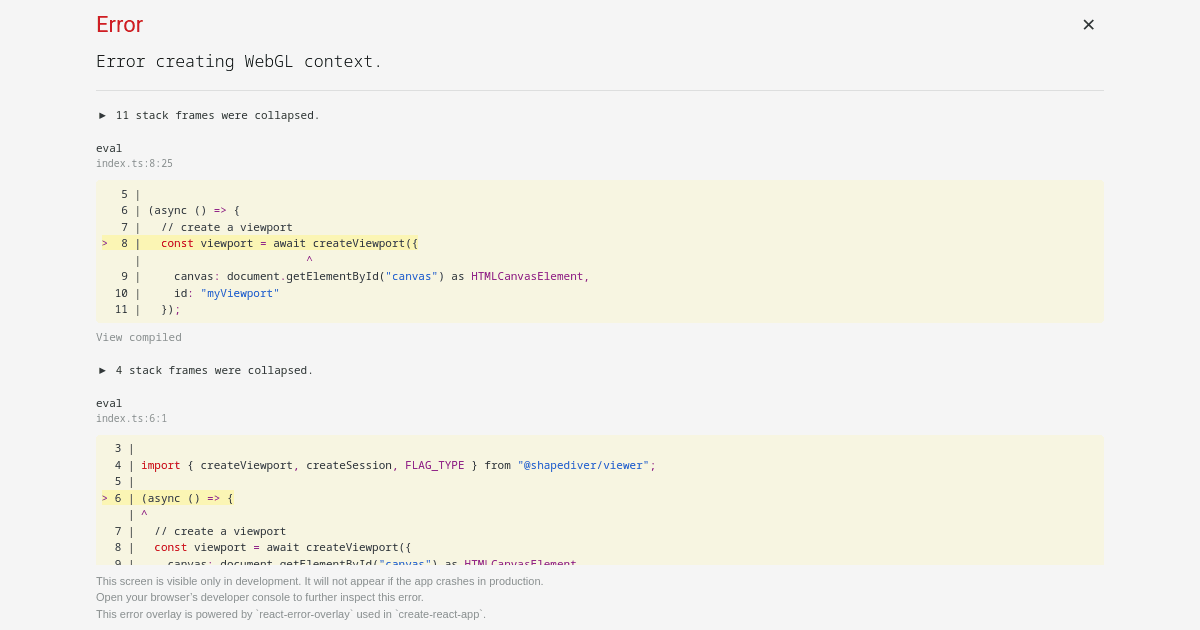
Task: Click the caret under createViewport call
Action: pyautogui.click(x=309, y=259)
